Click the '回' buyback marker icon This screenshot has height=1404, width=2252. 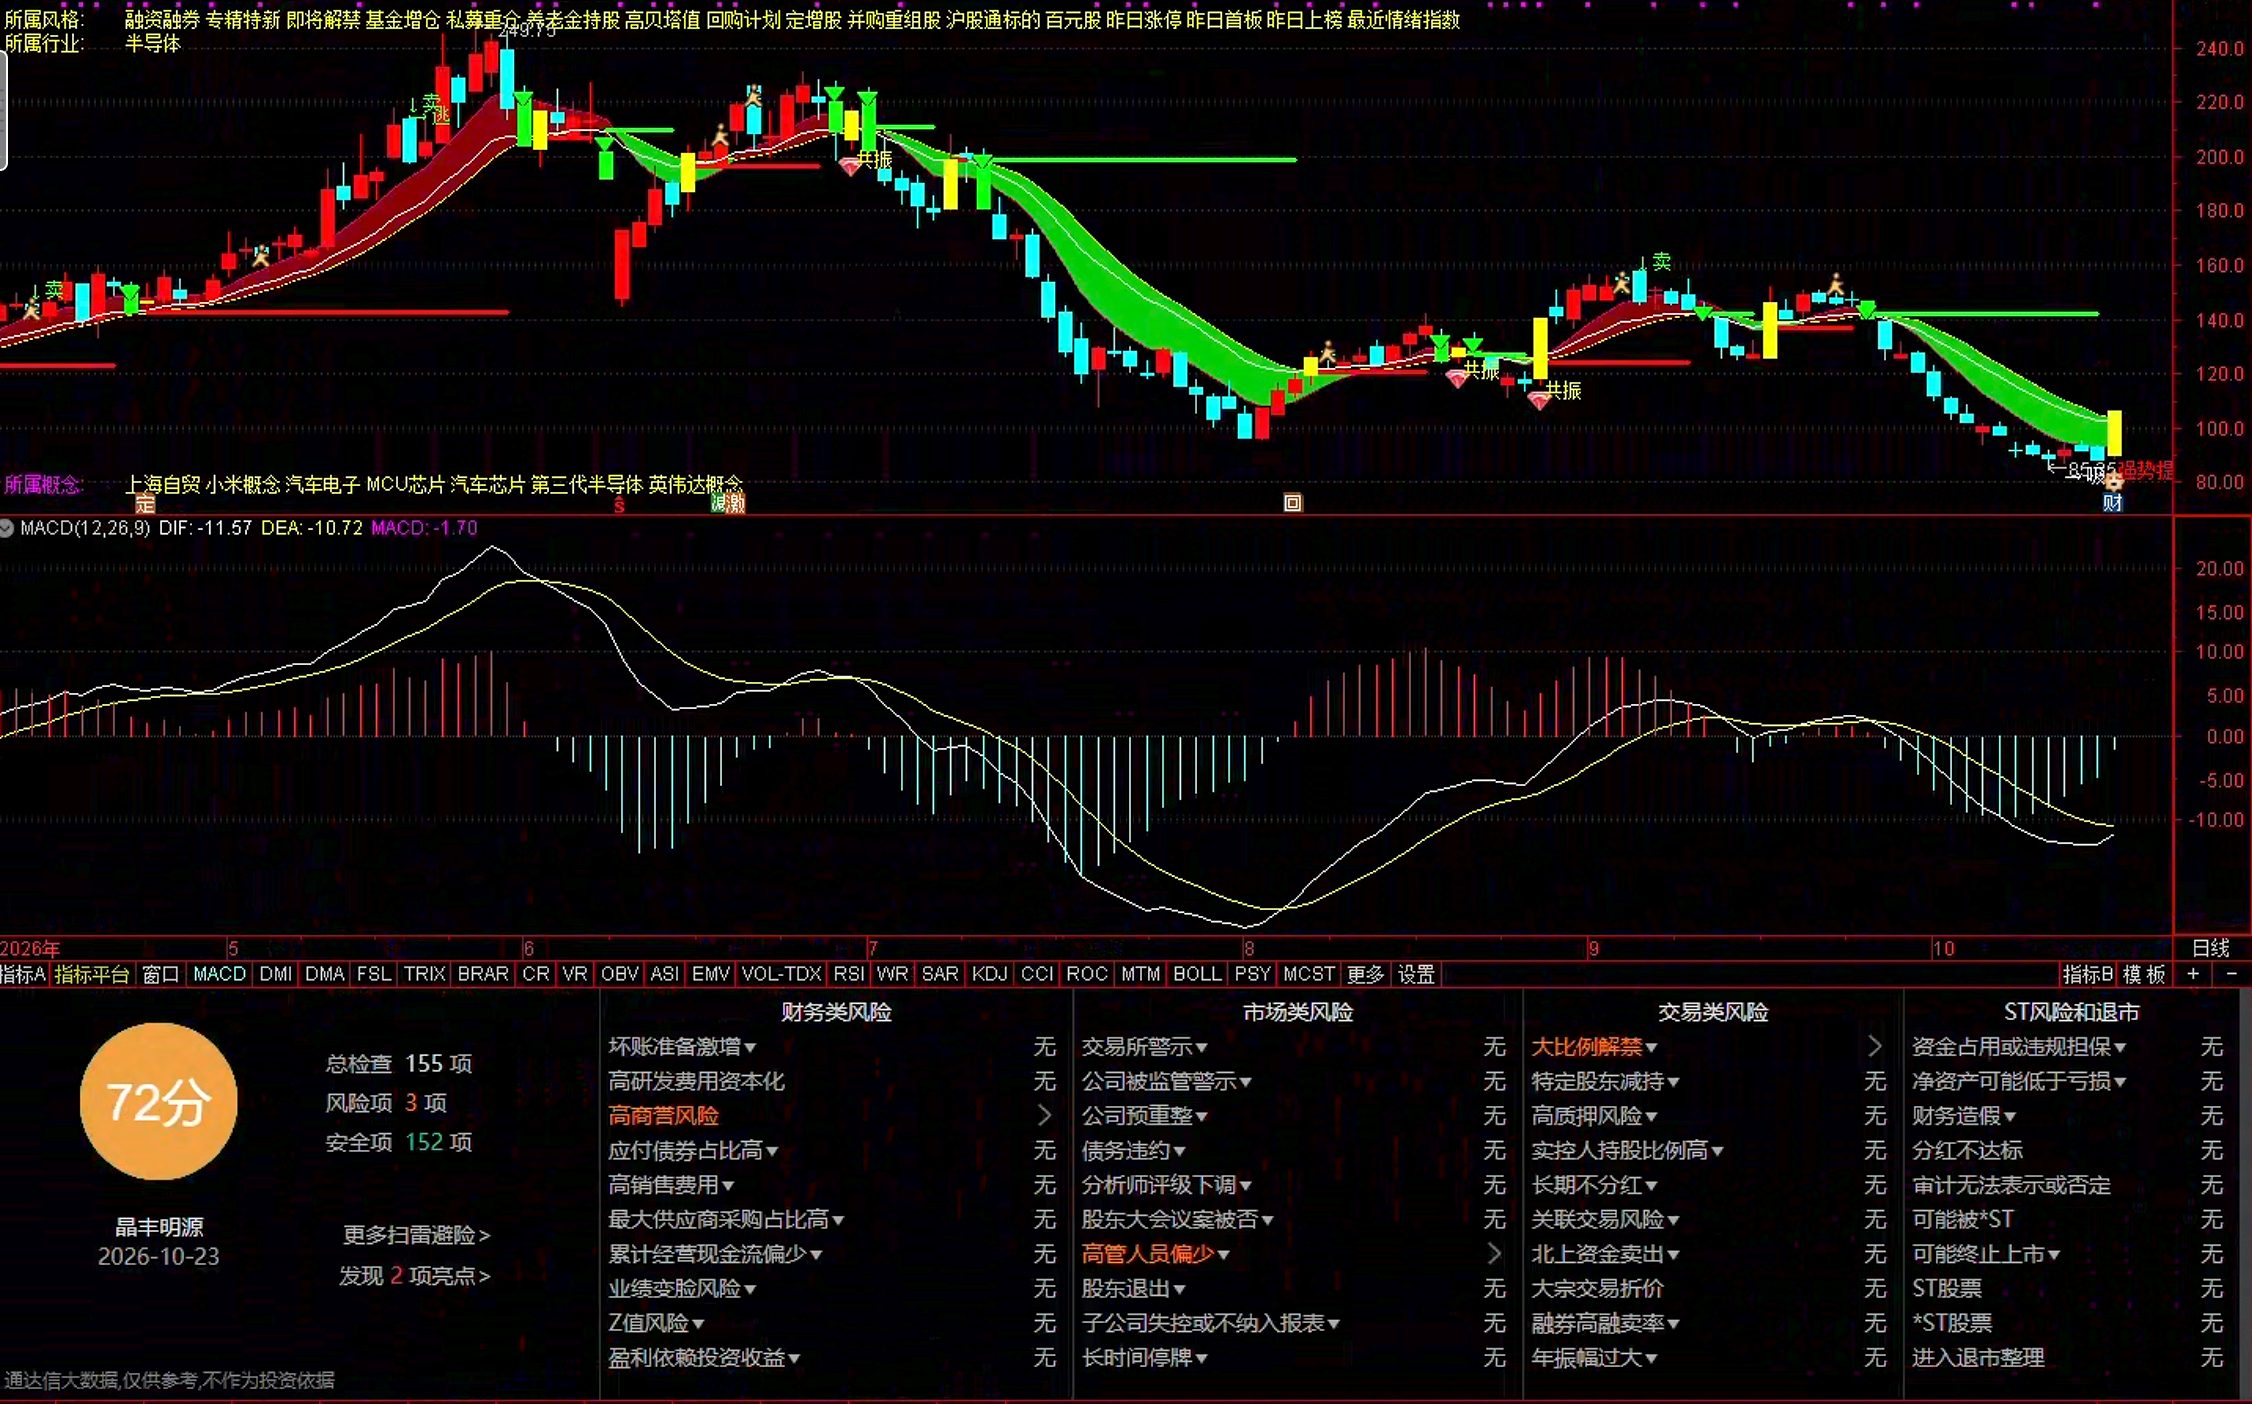point(1292,503)
